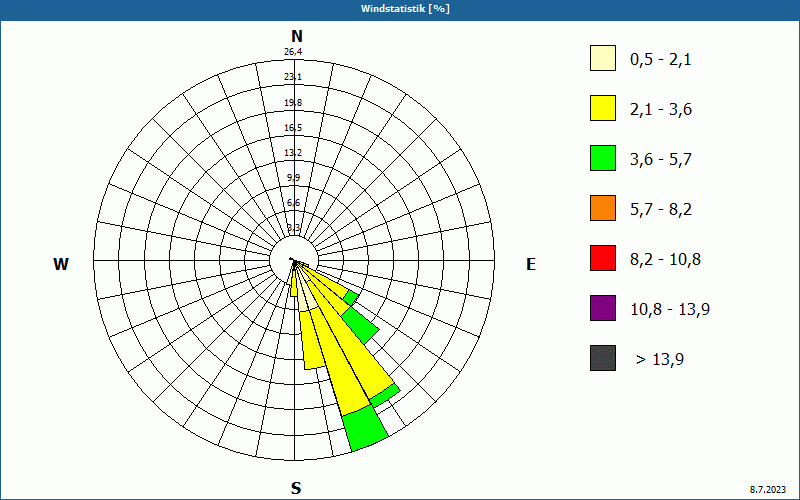The width and height of the screenshot is (800, 500).
Task: Click the legend label '8,2 - 10,8'
Action: (665, 260)
